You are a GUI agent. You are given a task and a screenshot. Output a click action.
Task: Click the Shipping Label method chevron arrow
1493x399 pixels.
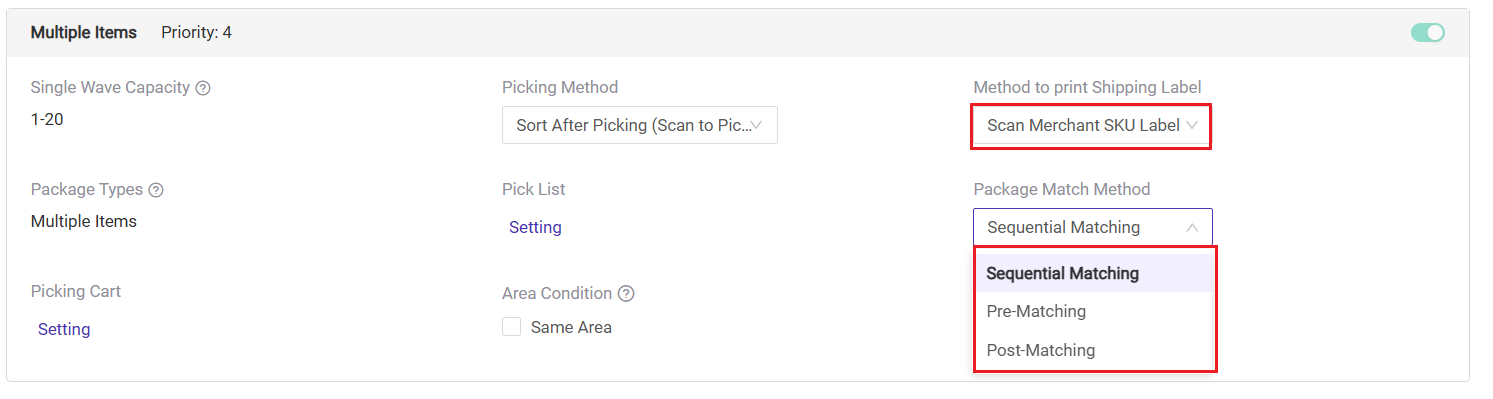point(1191,126)
